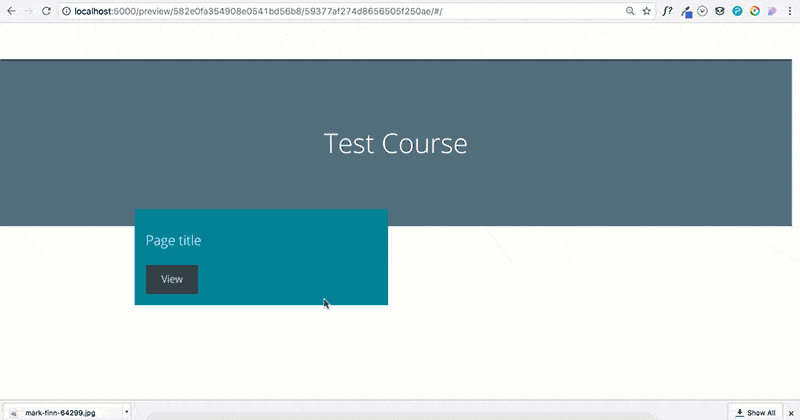
Task: View site information for localhost
Action: click(x=66, y=11)
